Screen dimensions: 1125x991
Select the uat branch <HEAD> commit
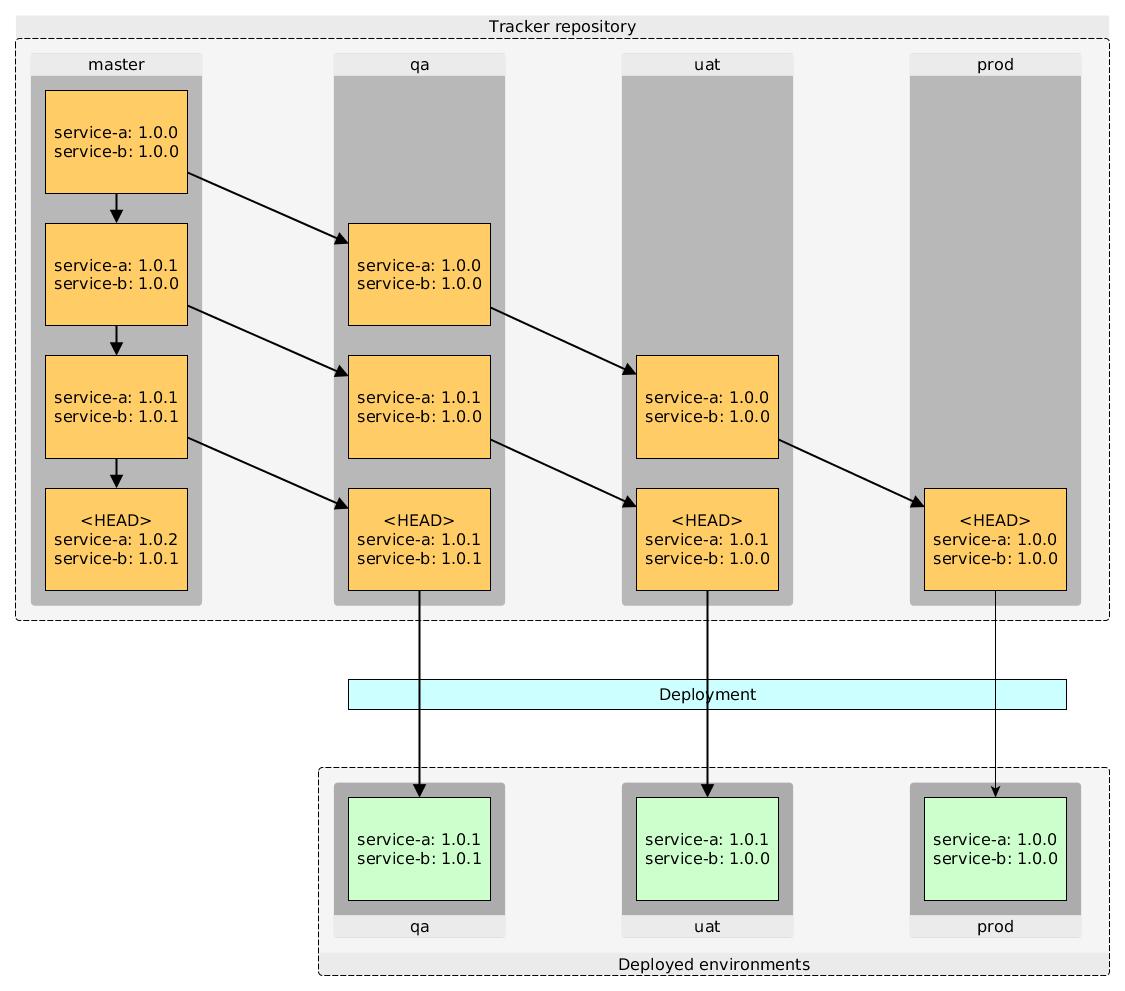tap(707, 540)
